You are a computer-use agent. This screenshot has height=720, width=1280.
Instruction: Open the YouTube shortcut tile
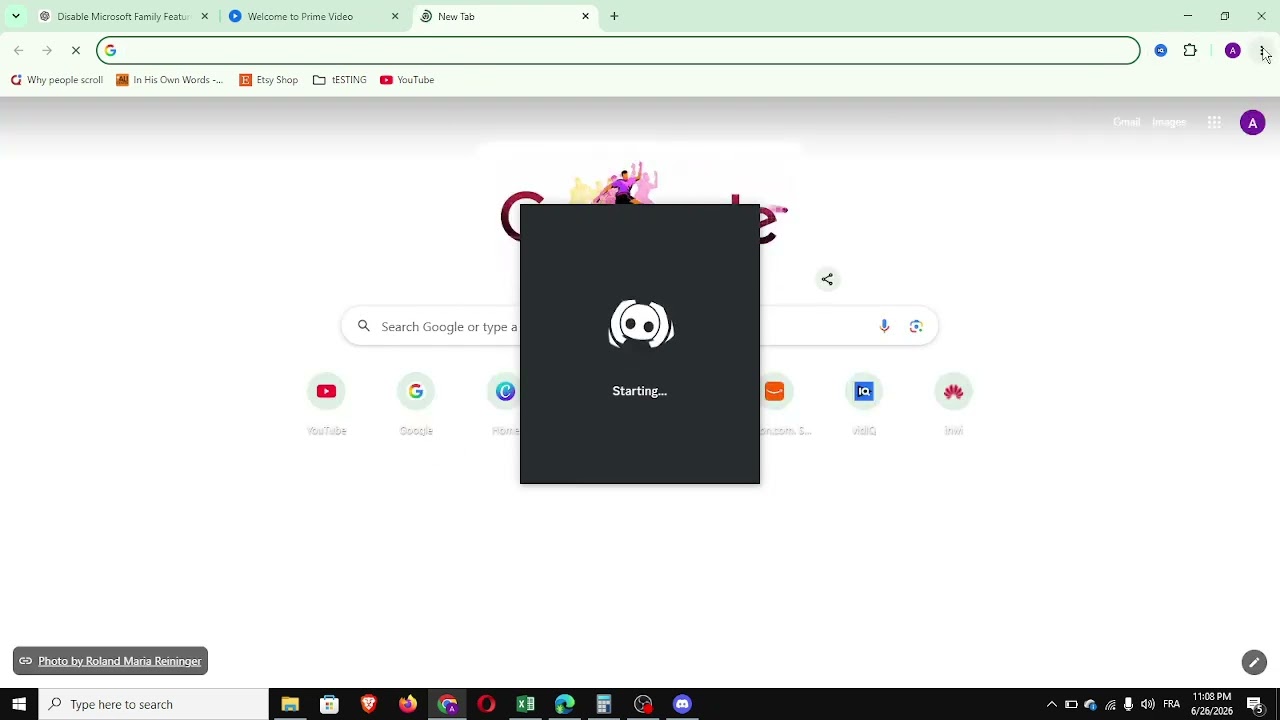coord(326,405)
